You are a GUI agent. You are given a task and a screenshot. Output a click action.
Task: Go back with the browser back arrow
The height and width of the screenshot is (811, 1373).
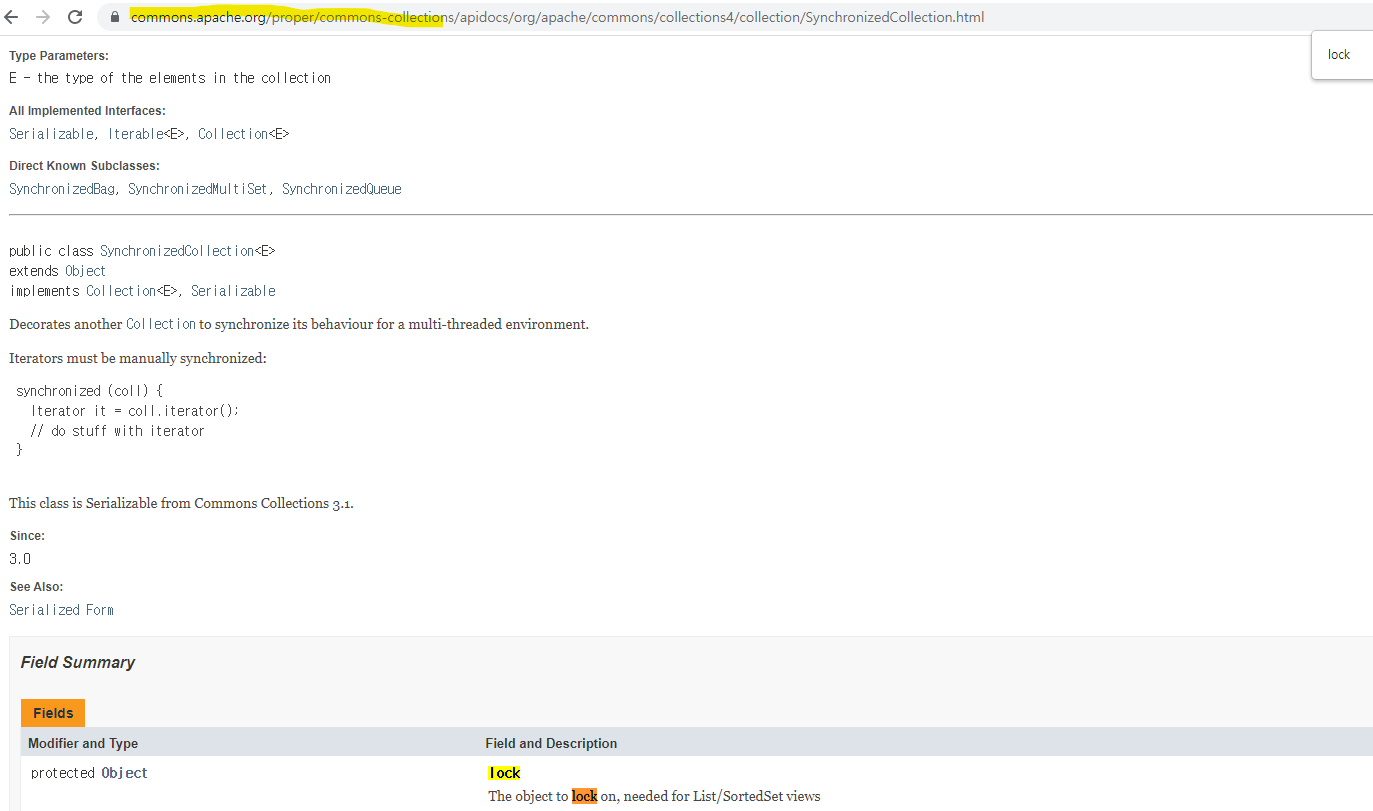[x=12, y=17]
